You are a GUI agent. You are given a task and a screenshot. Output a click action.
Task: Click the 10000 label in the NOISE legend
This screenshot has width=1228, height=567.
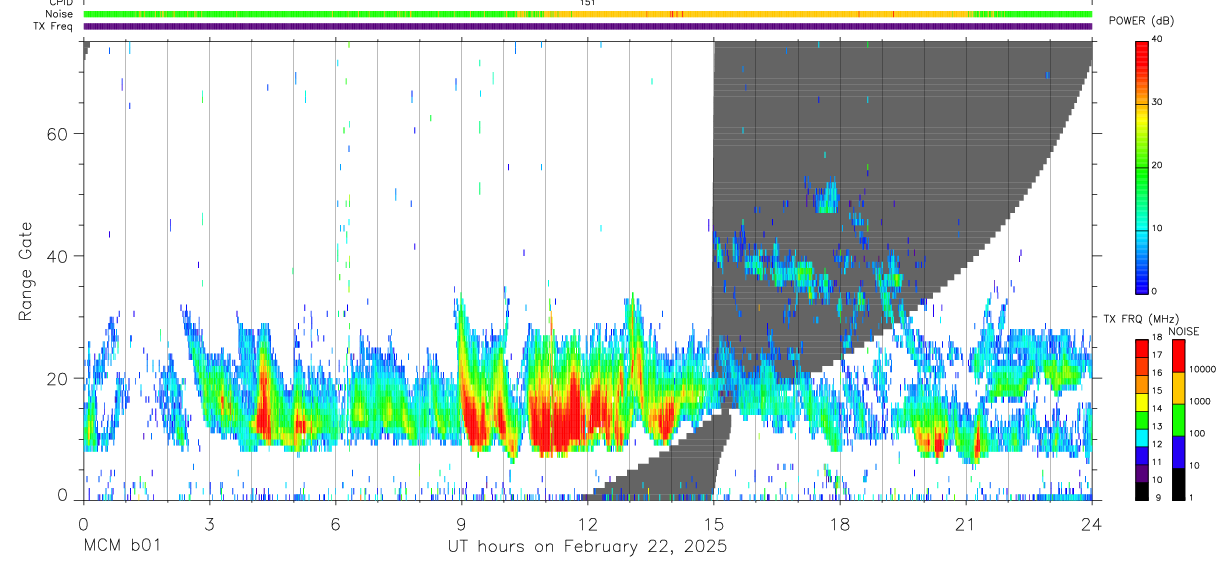click(1201, 369)
